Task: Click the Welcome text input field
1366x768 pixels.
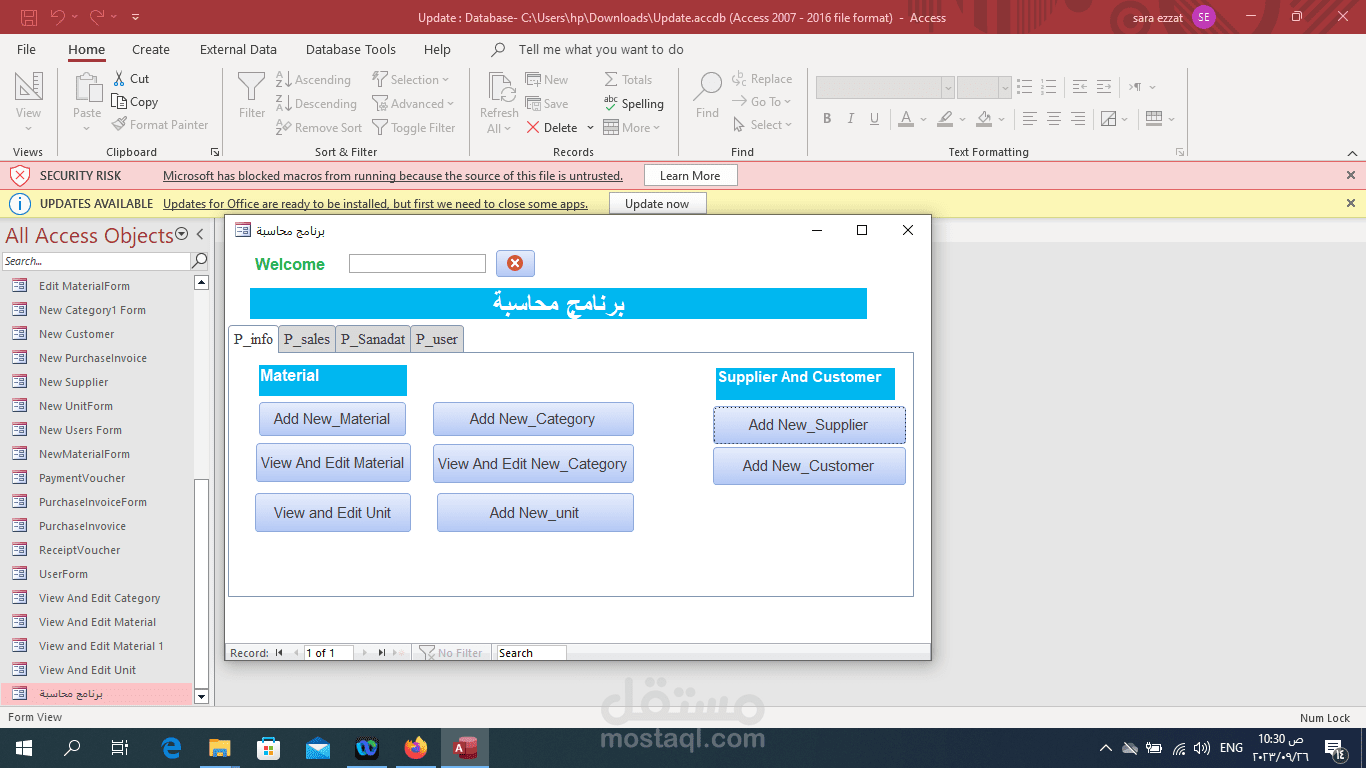Action: tap(417, 263)
